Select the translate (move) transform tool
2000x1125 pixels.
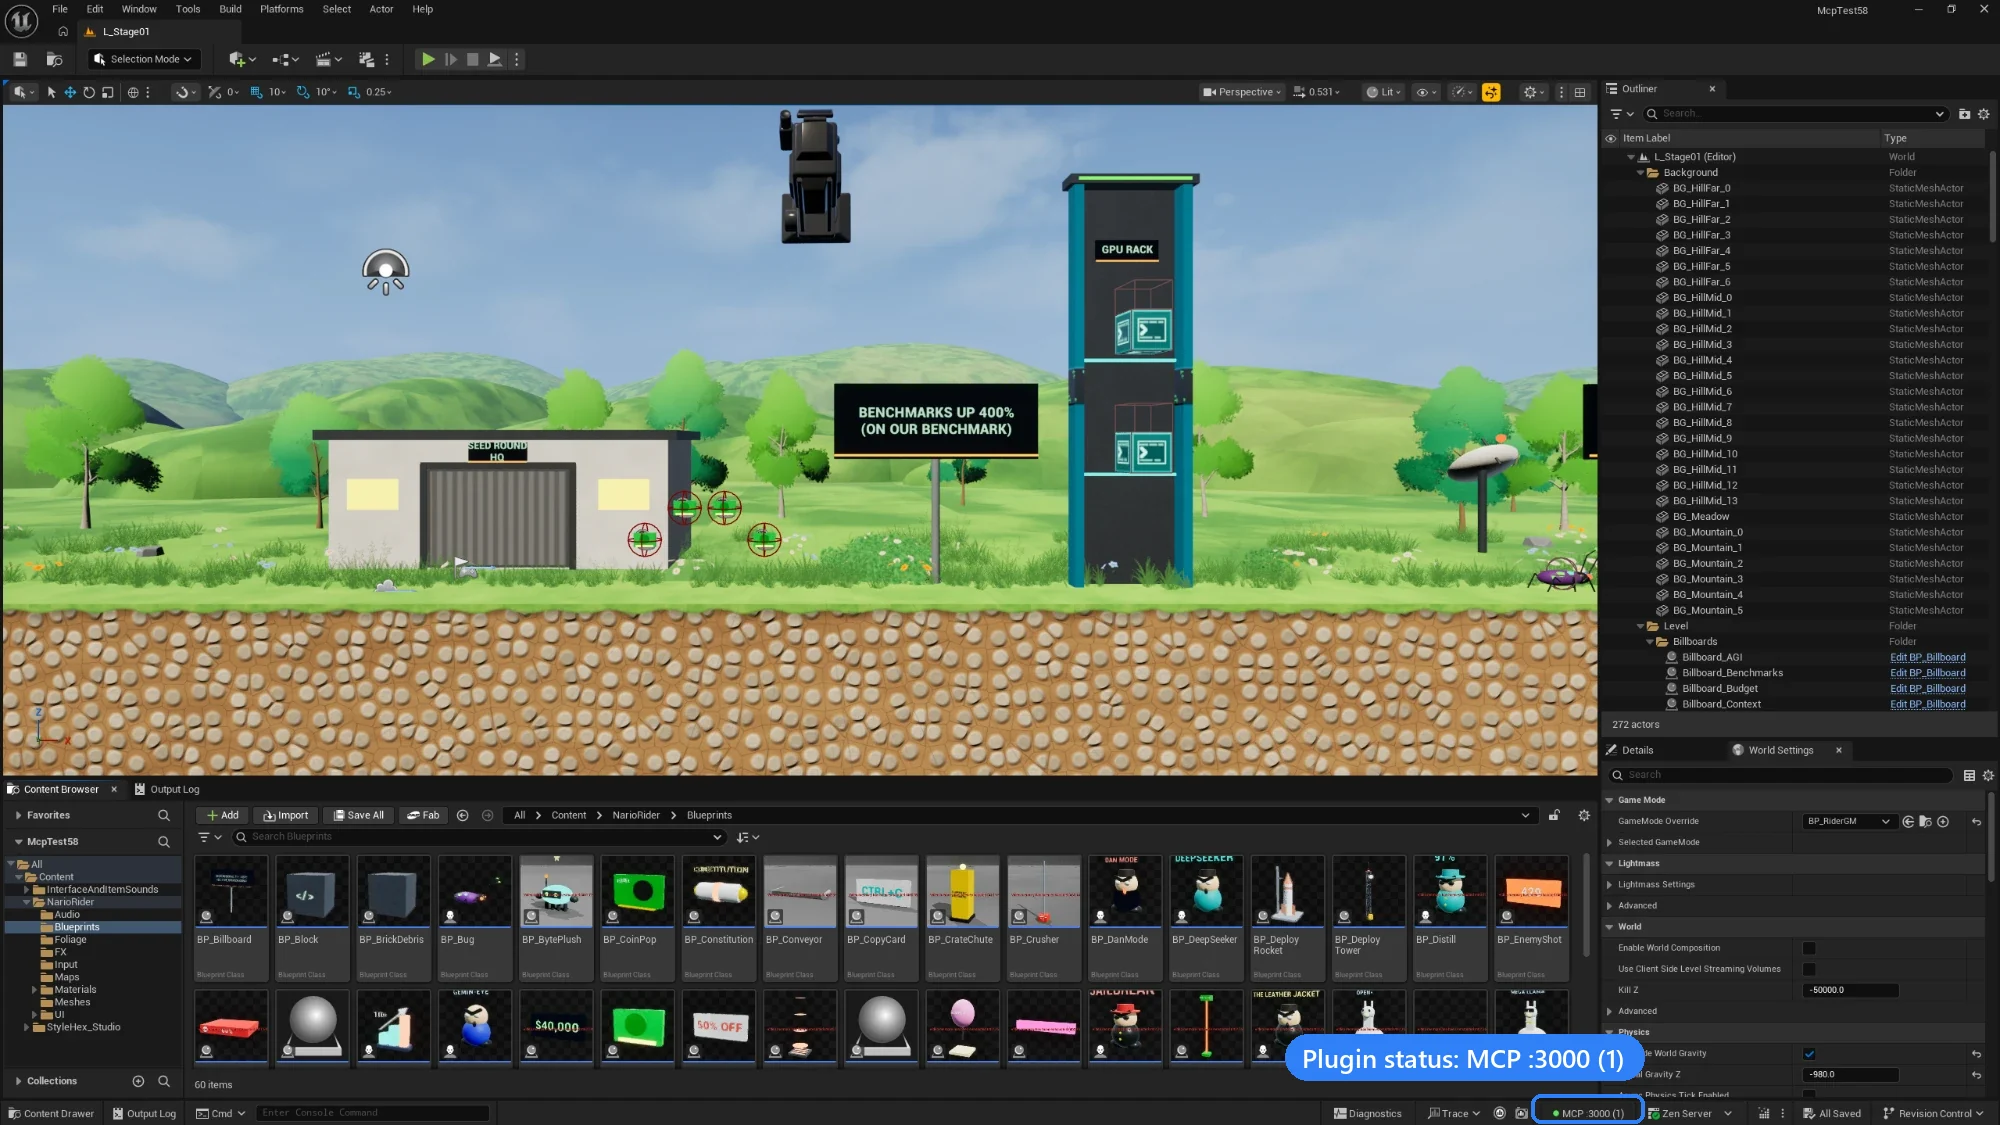point(70,92)
